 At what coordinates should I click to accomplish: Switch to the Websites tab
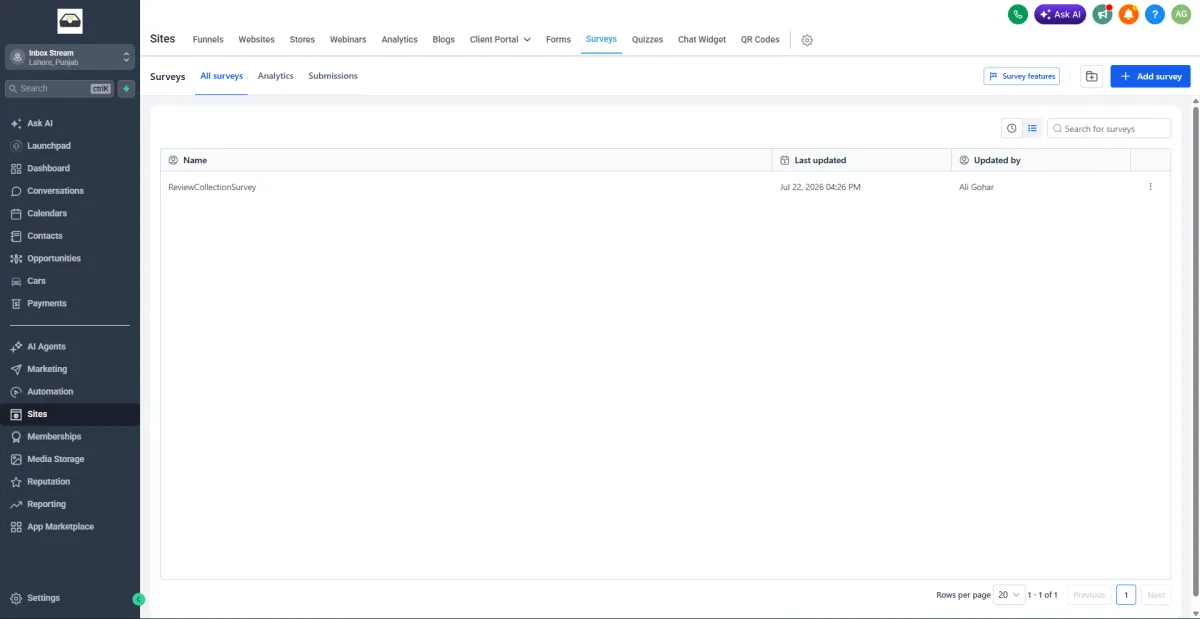256,40
